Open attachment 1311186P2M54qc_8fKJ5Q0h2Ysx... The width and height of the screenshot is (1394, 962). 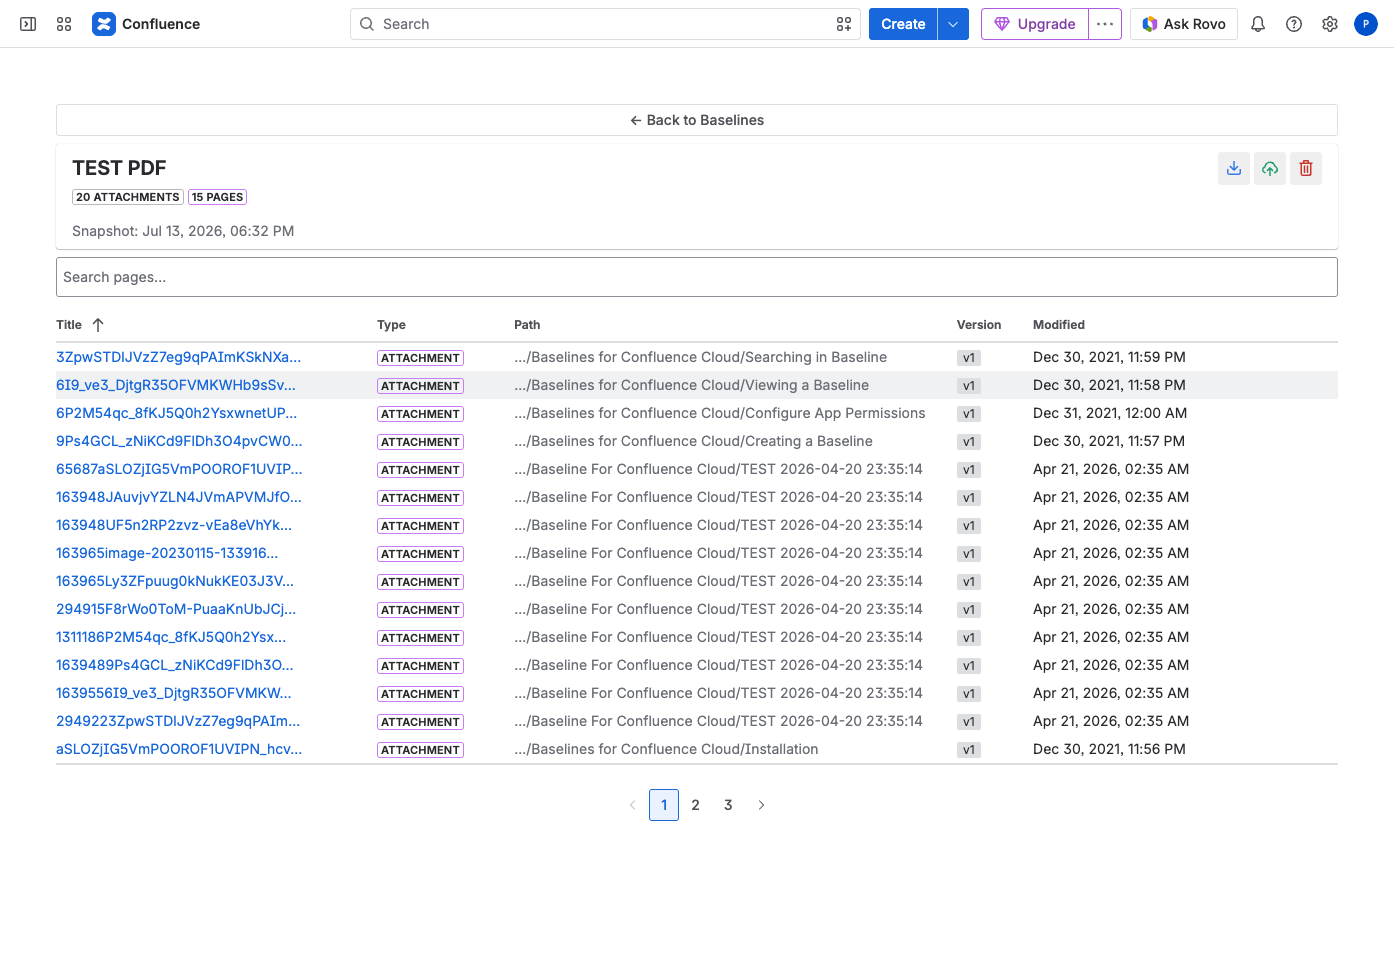click(x=171, y=637)
